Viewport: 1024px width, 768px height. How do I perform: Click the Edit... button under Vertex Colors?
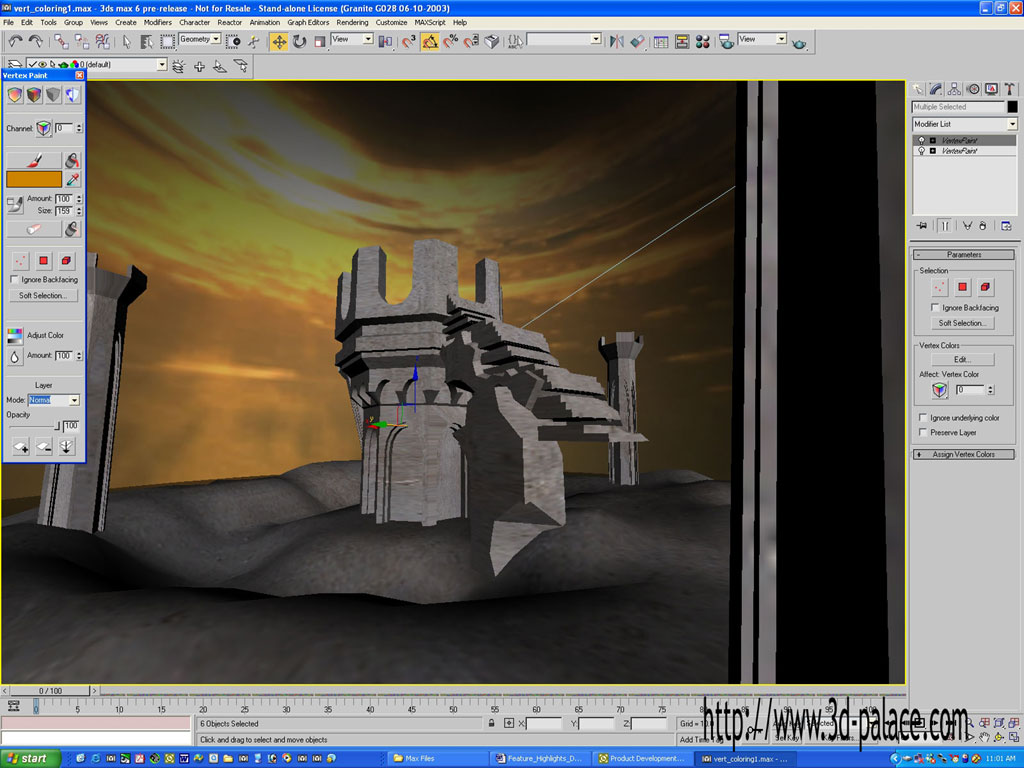[x=963, y=360]
